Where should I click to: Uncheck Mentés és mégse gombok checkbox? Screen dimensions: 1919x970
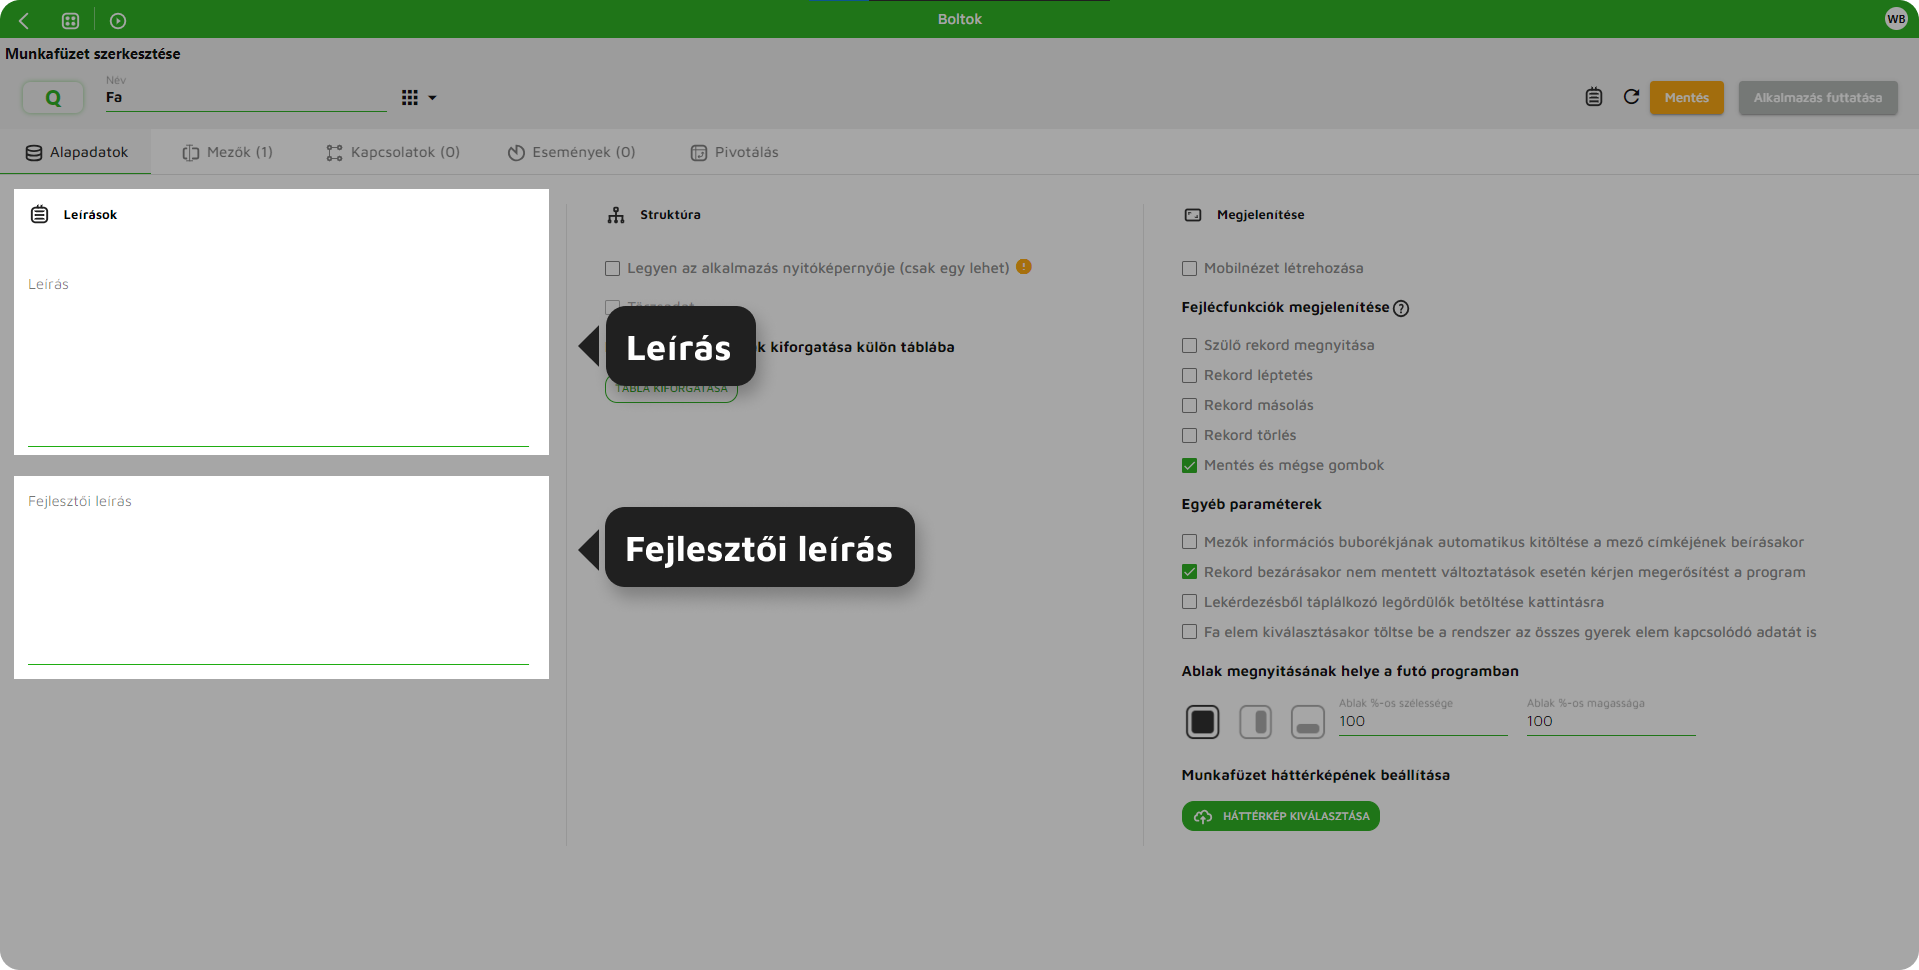tap(1189, 465)
